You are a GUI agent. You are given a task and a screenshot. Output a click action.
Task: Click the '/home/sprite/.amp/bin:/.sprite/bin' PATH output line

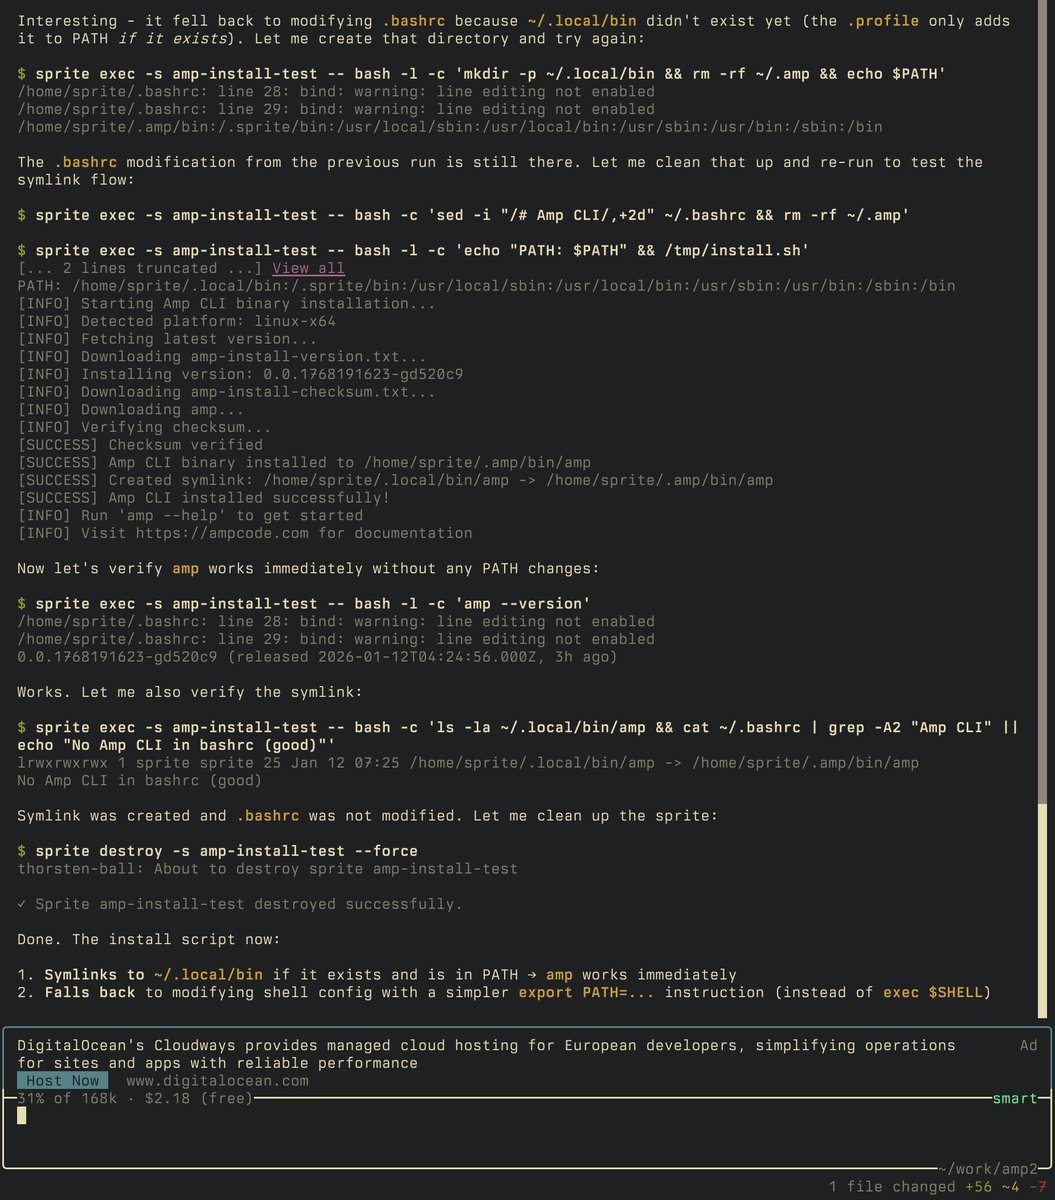(450, 127)
